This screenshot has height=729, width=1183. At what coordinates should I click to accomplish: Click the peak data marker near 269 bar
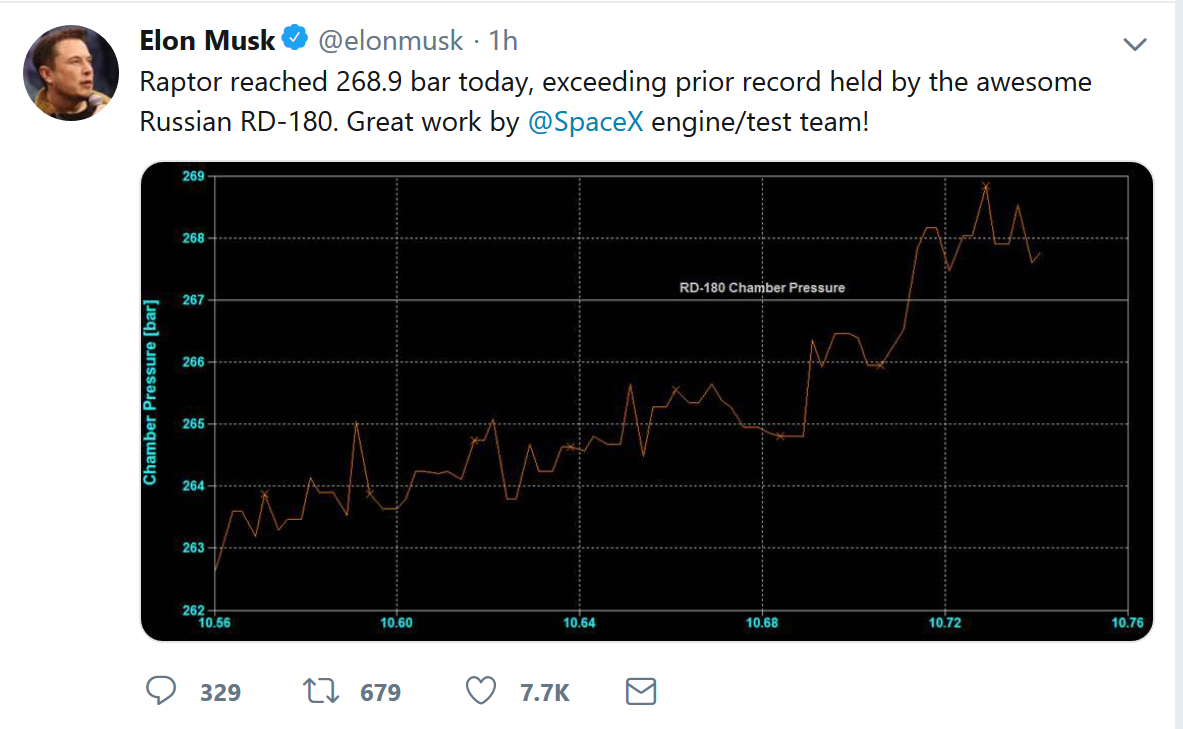[x=986, y=185]
